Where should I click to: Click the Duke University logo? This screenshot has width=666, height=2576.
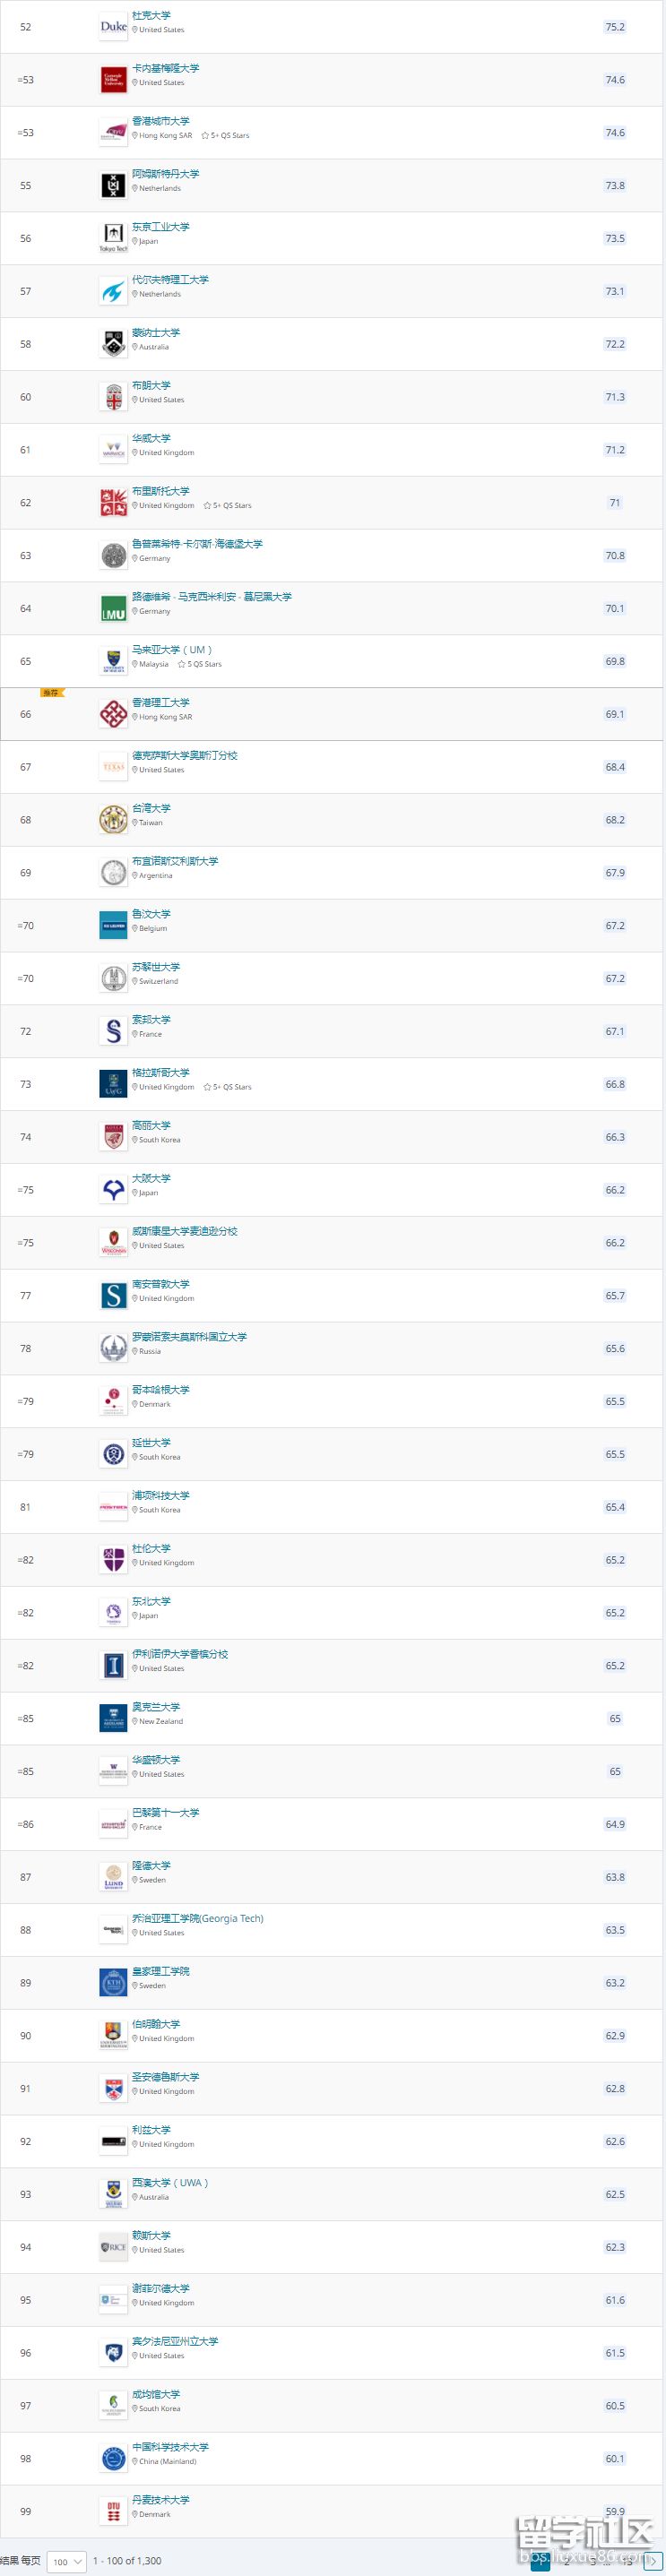click(114, 27)
